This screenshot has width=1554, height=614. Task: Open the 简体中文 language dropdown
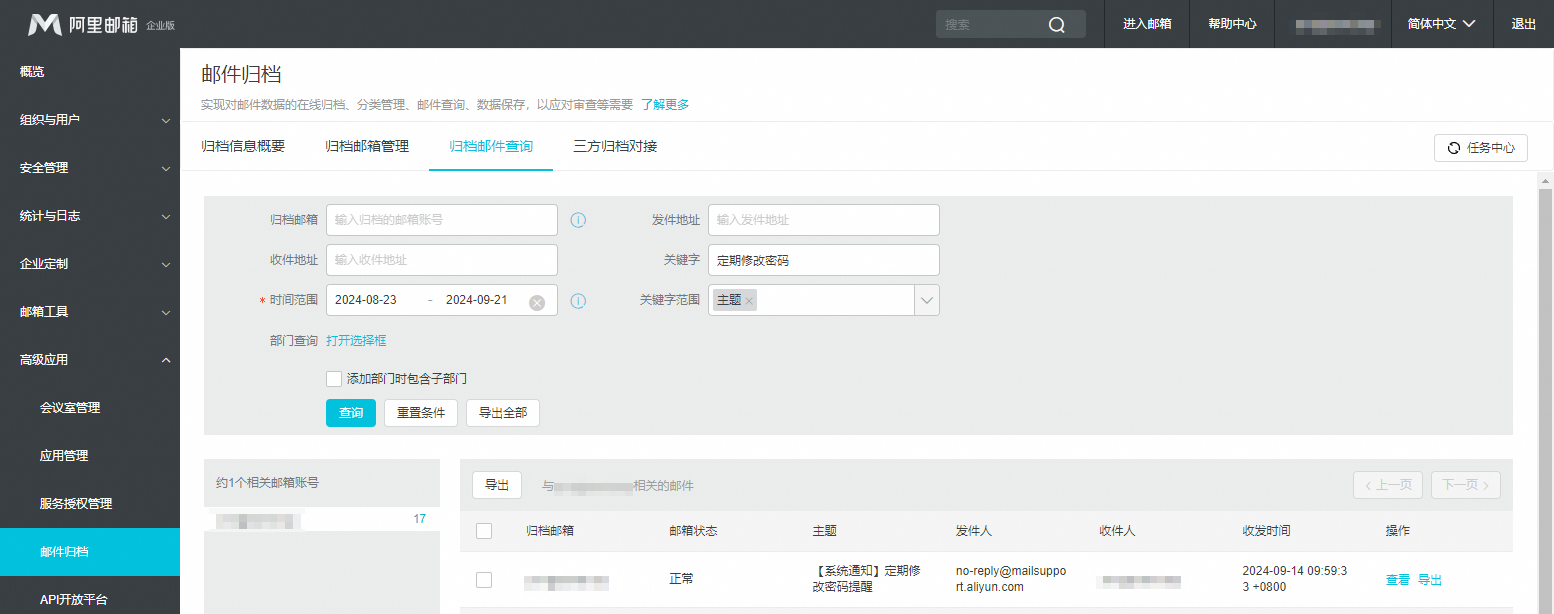pos(1441,24)
